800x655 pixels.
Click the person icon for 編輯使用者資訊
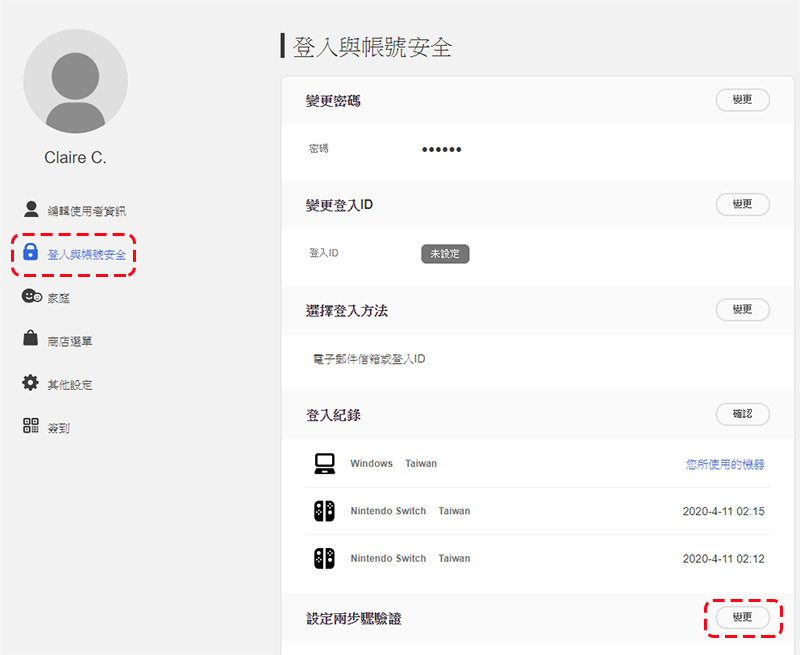click(x=31, y=209)
